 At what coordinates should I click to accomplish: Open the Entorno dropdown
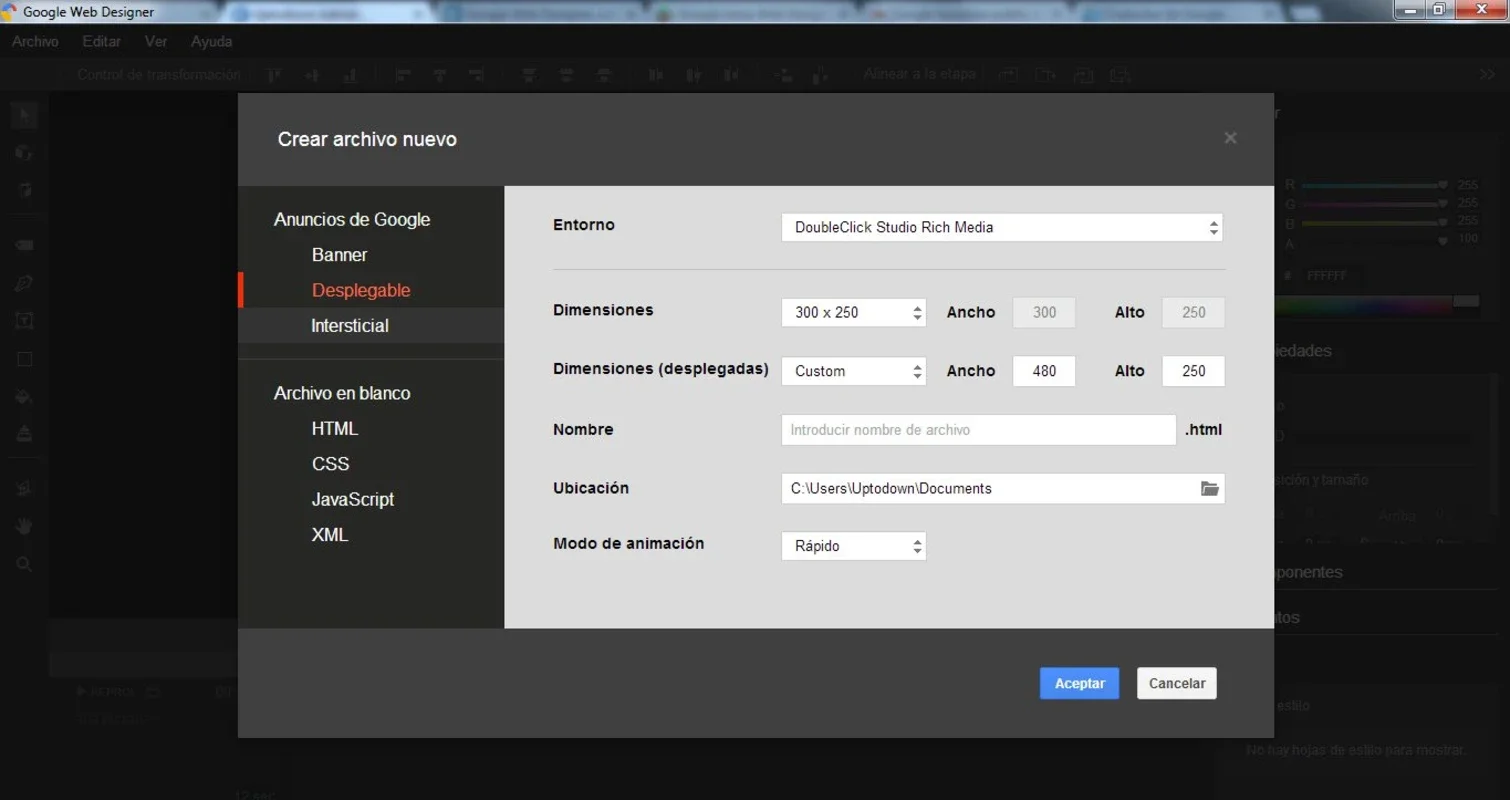point(1002,227)
